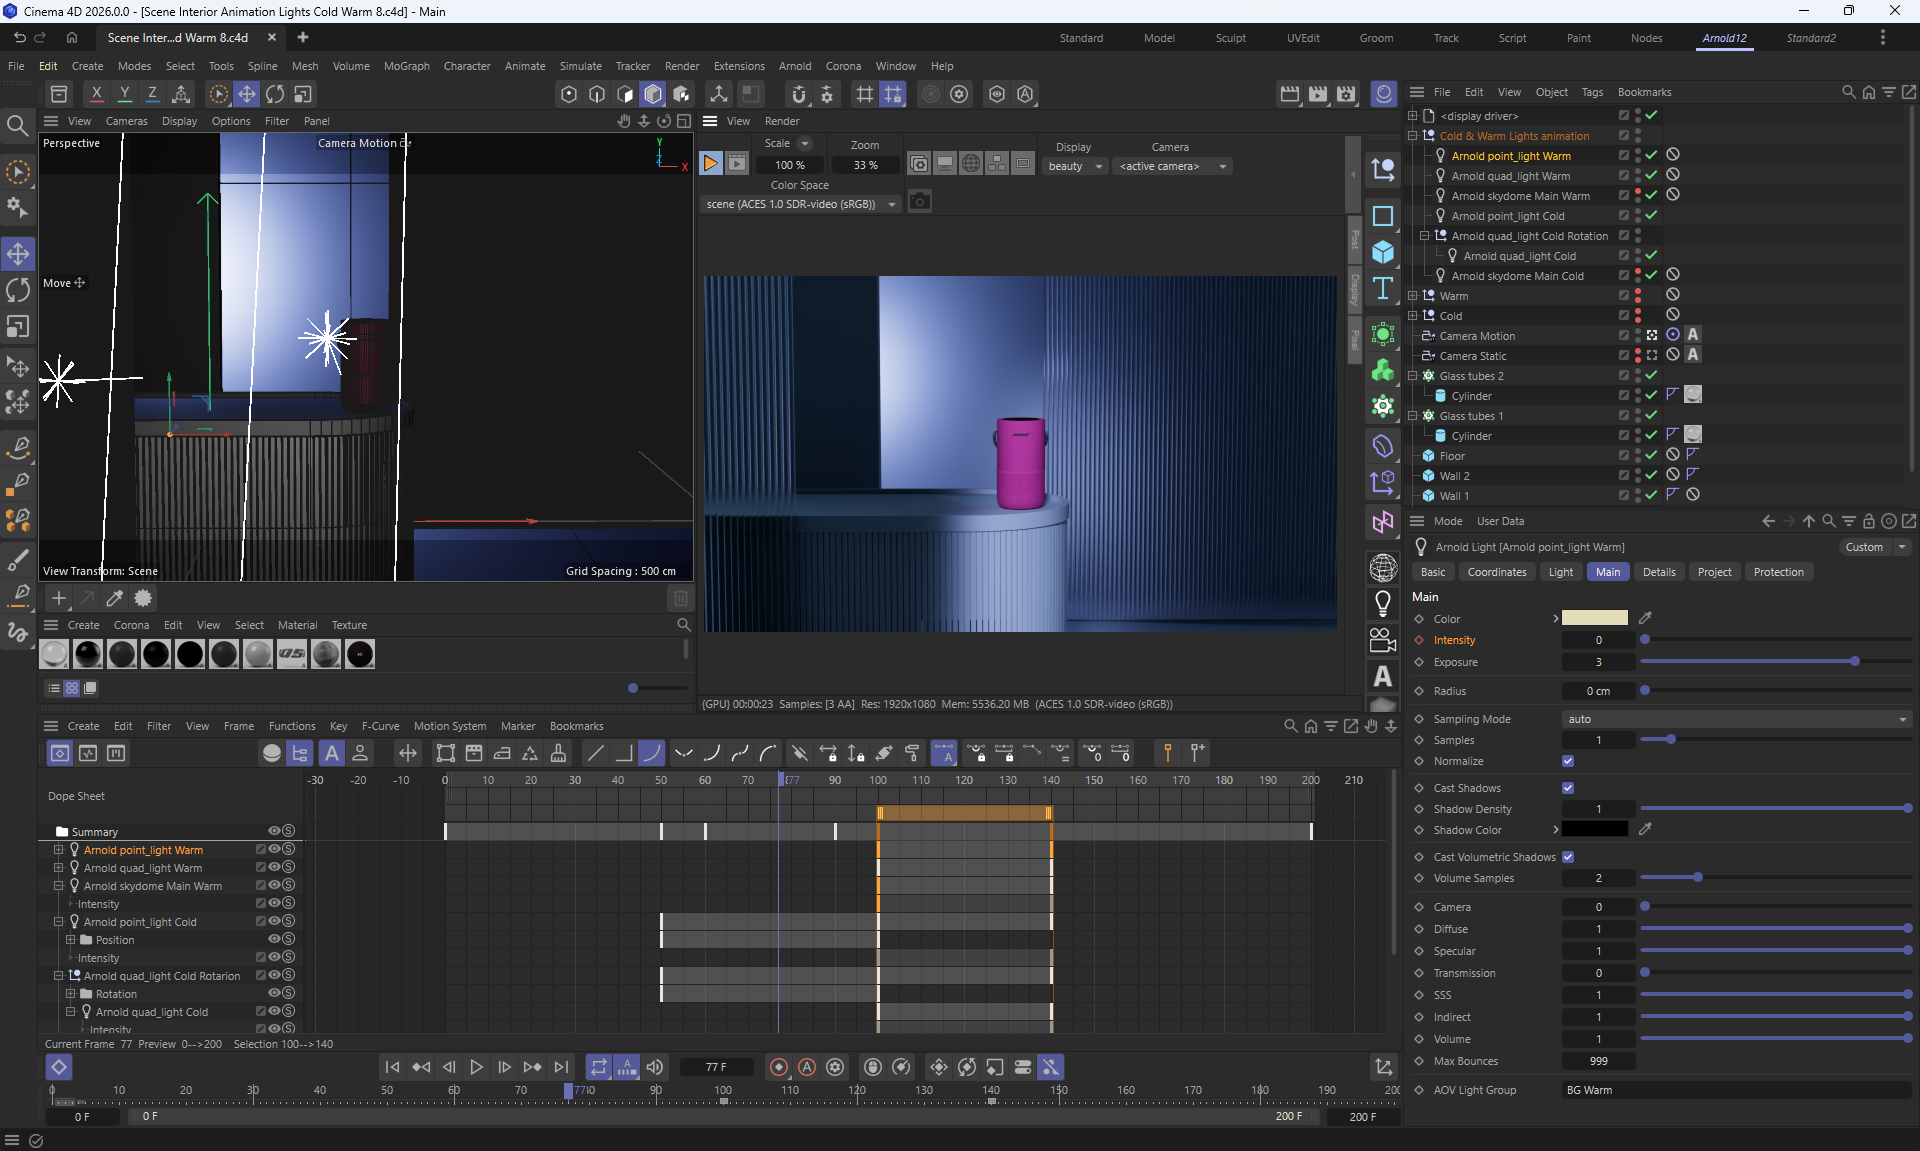Expand the Warm group in Object Manager

pos(1413,296)
